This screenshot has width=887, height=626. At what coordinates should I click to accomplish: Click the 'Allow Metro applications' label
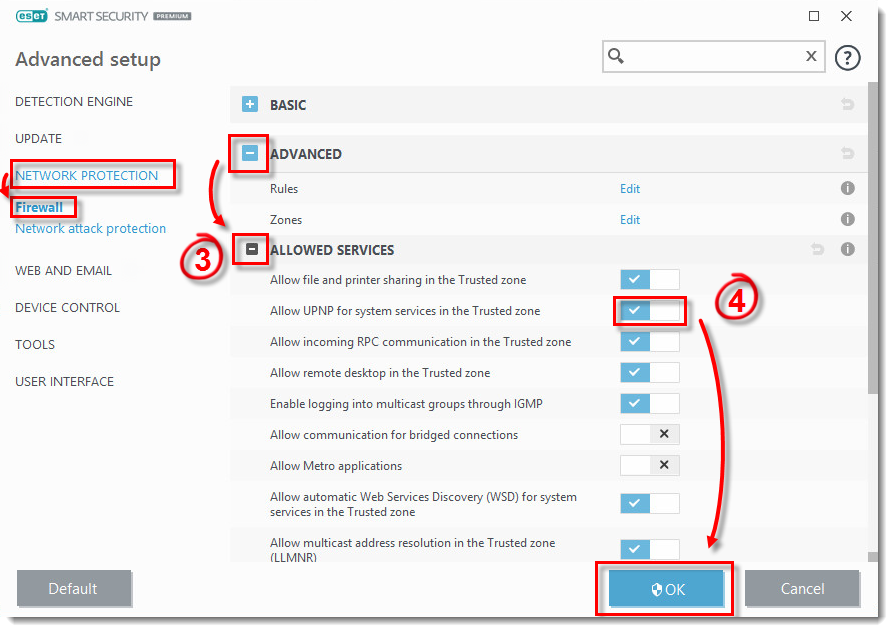[x=336, y=466]
